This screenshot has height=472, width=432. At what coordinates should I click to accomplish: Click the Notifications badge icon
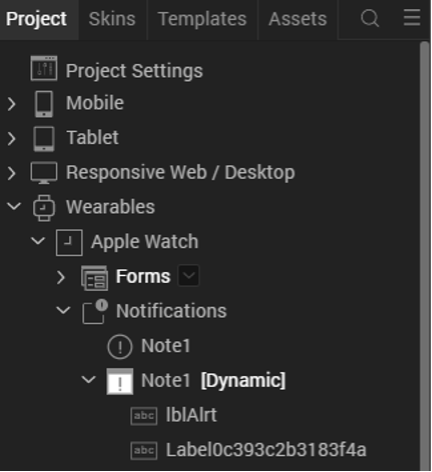[x=95, y=312]
